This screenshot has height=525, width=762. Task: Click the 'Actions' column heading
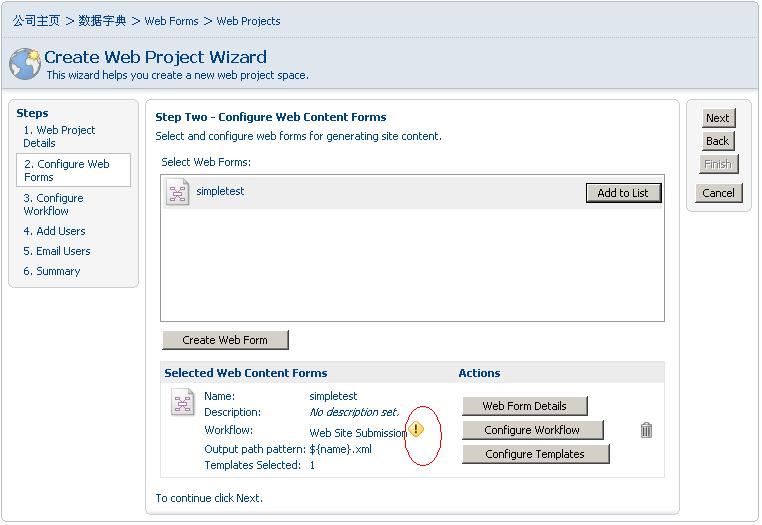click(x=479, y=373)
